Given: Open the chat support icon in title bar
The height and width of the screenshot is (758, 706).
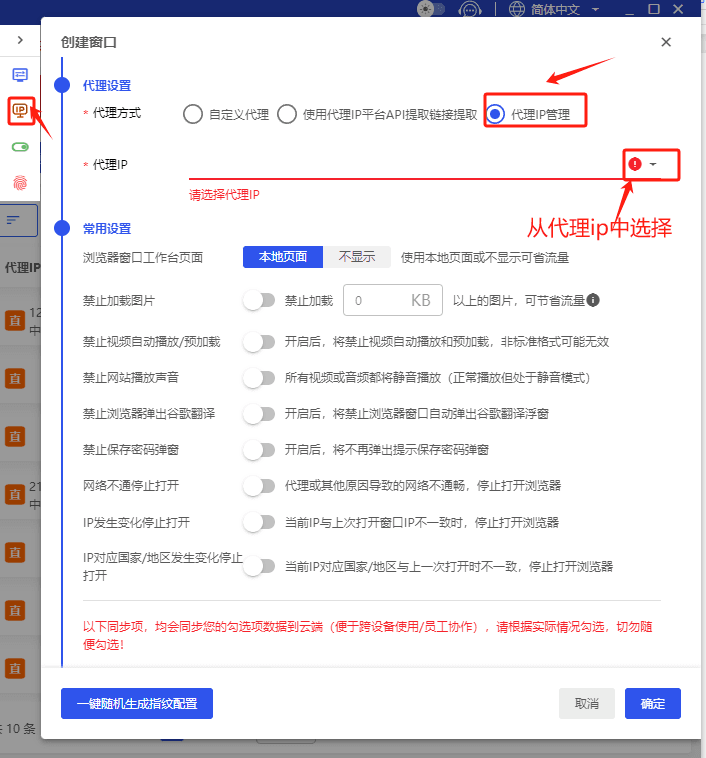Looking at the screenshot, I should [469, 9].
